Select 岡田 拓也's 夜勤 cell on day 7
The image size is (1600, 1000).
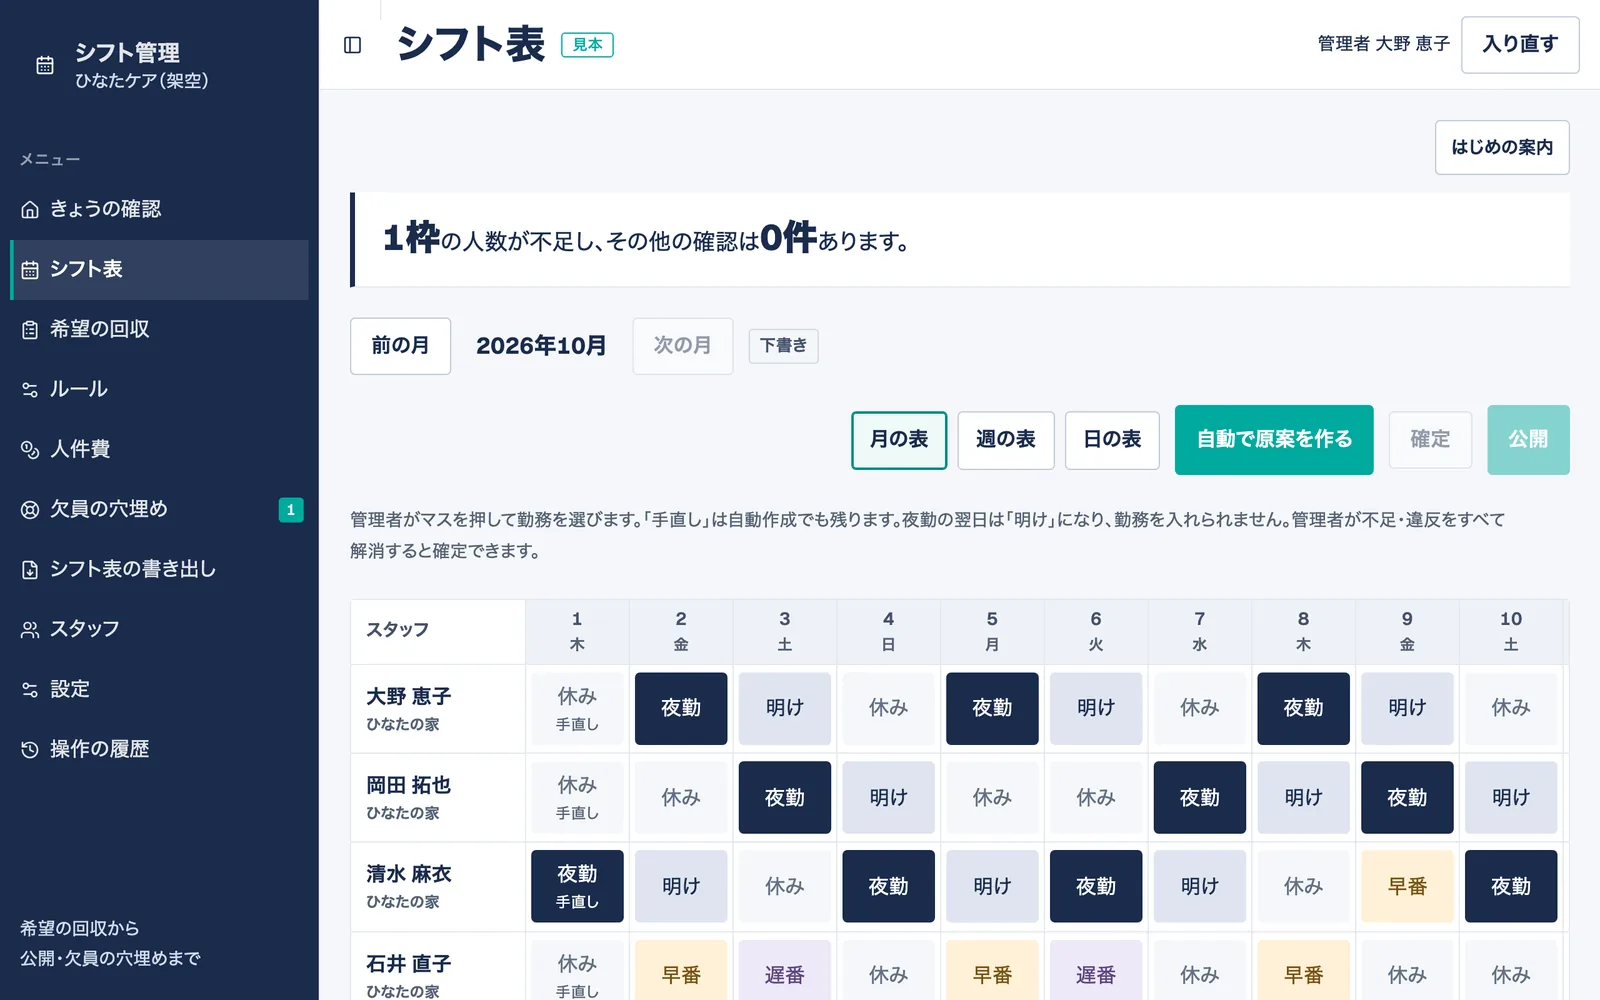pyautogui.click(x=1200, y=798)
